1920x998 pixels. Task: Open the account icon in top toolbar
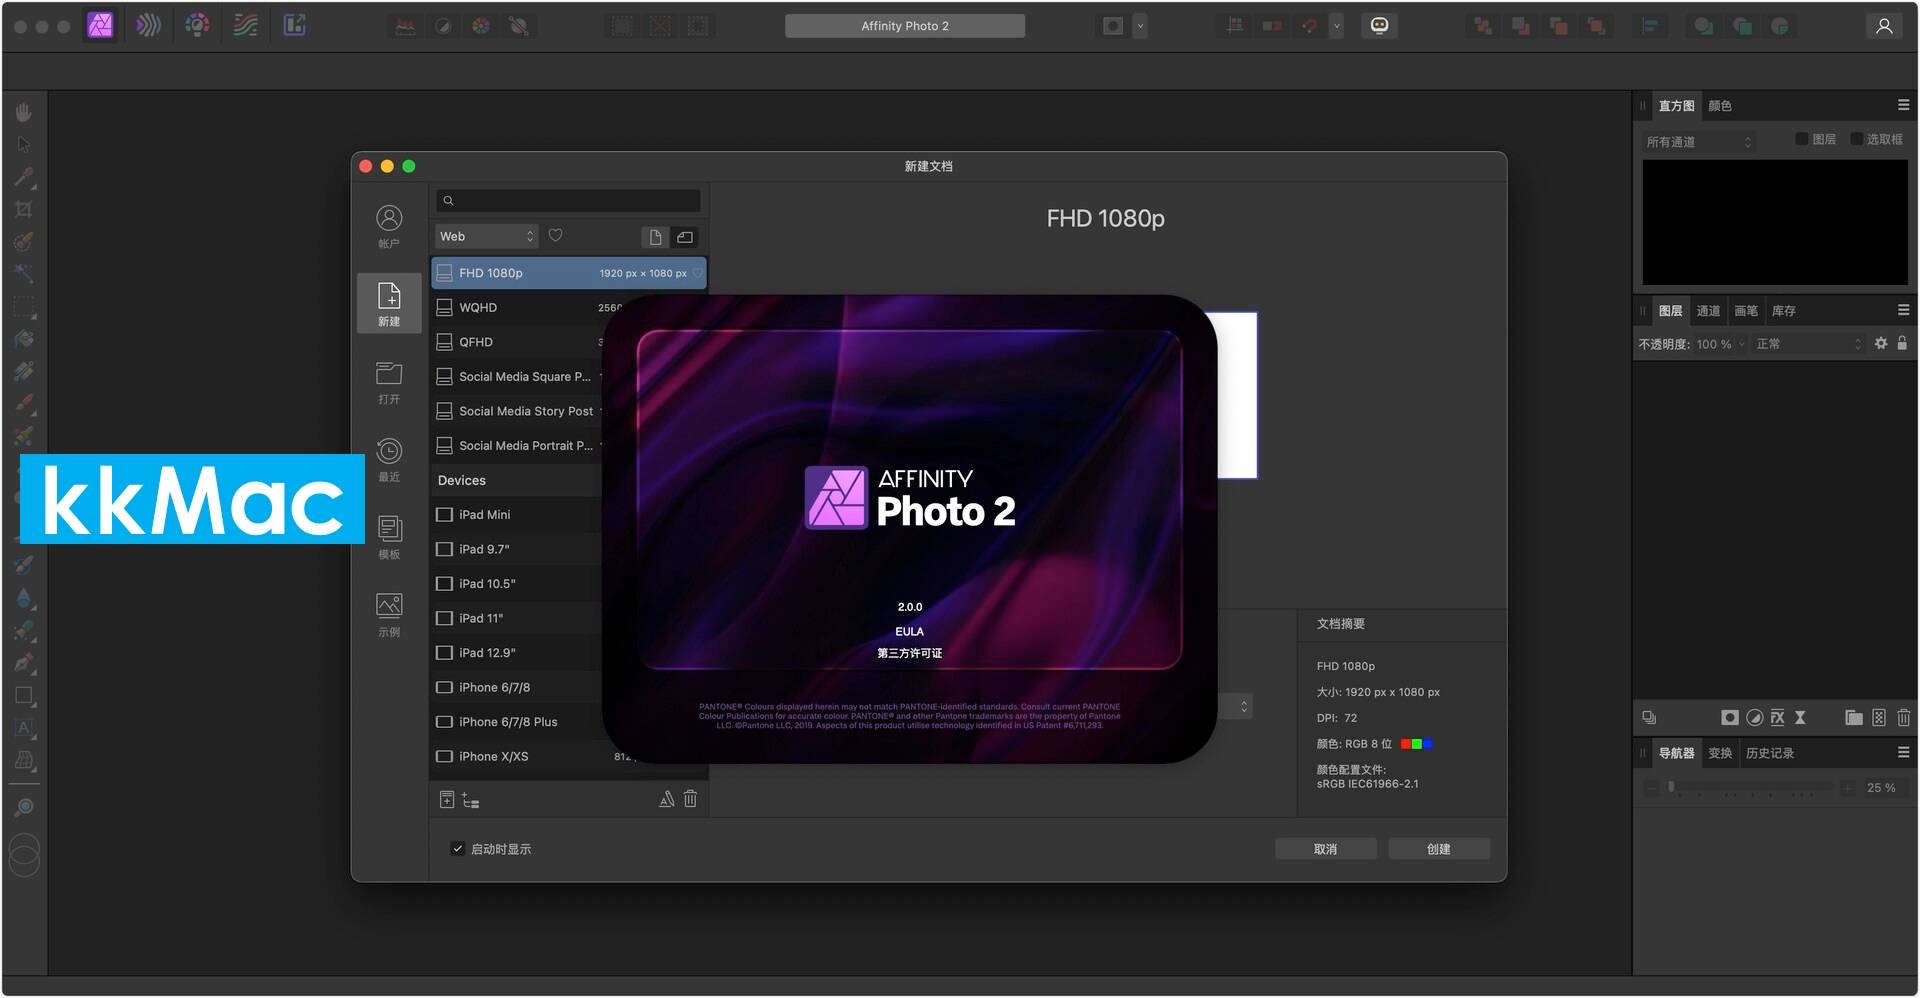(x=1884, y=26)
